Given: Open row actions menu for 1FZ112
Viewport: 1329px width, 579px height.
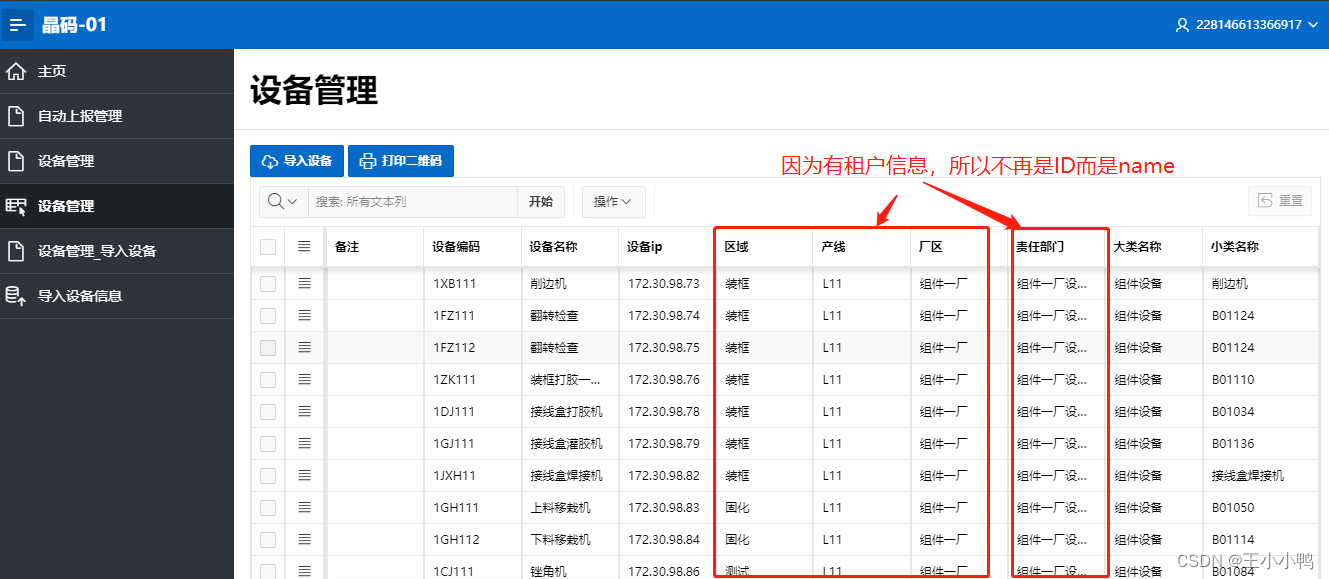Looking at the screenshot, I should coord(304,347).
